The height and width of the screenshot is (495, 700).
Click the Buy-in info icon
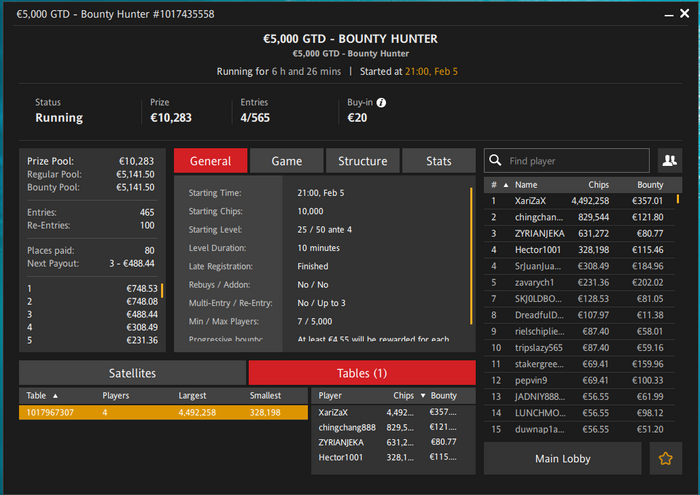pos(381,103)
